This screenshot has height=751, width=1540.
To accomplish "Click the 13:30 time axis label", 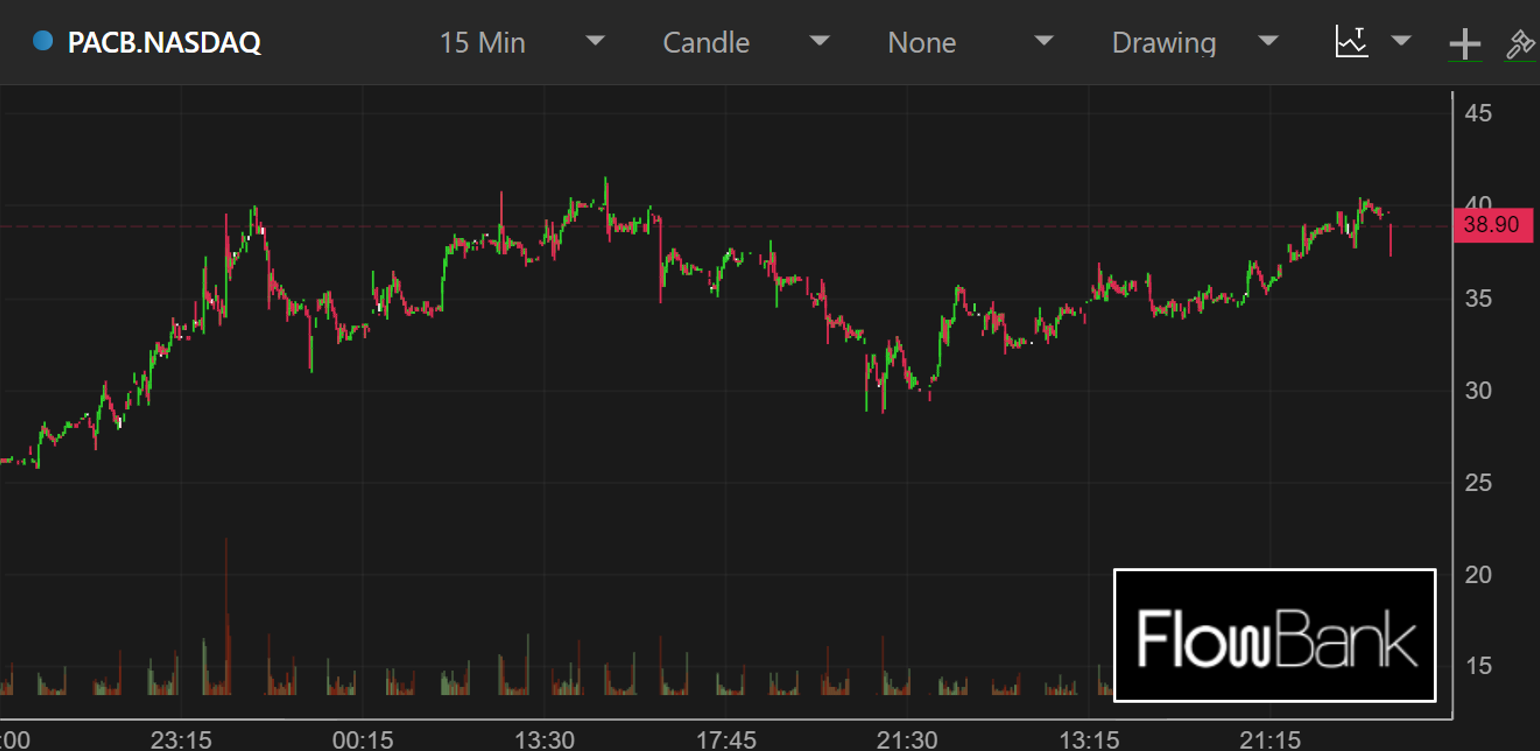I will 544,740.
